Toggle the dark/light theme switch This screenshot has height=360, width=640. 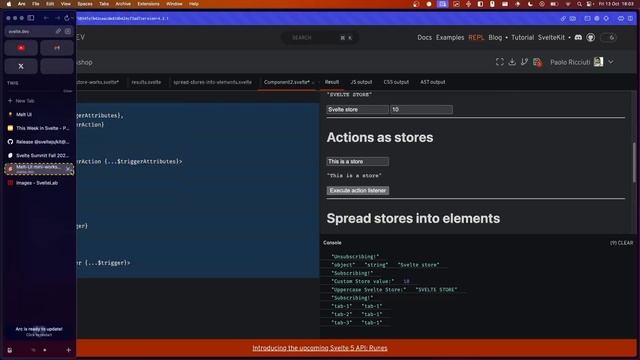(609, 38)
